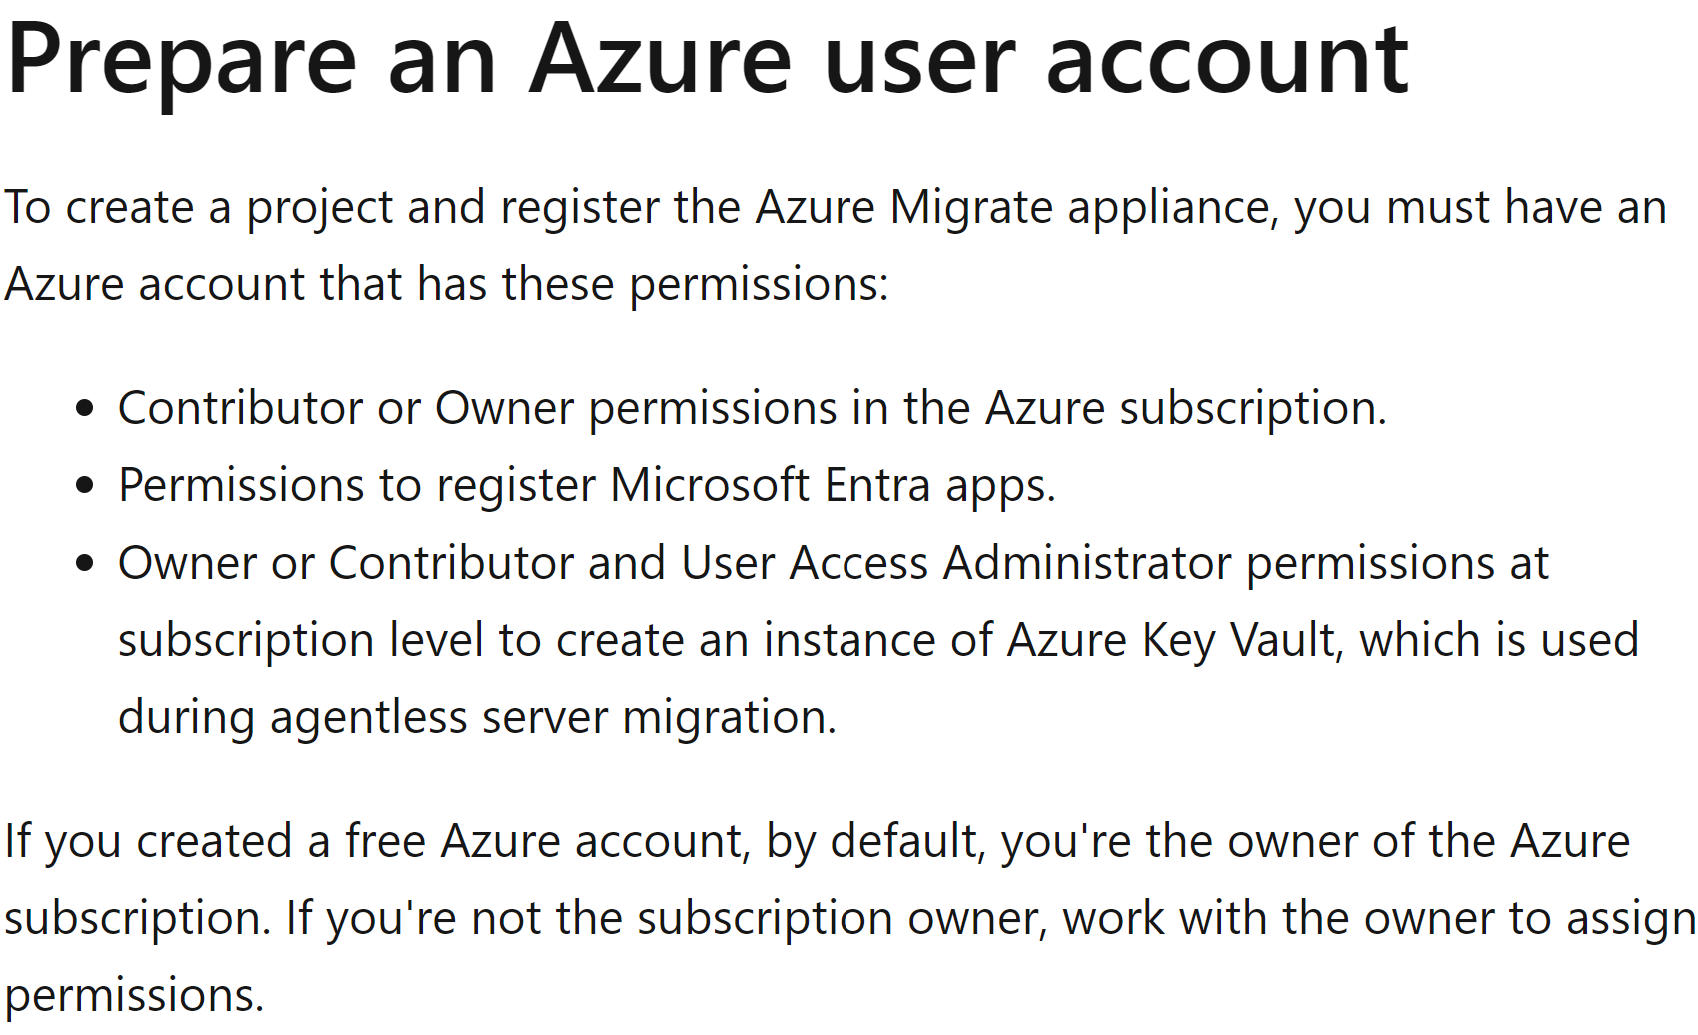Click the text "during agentless server migration."
Image resolution: width=1698 pixels, height=1035 pixels.
[477, 718]
